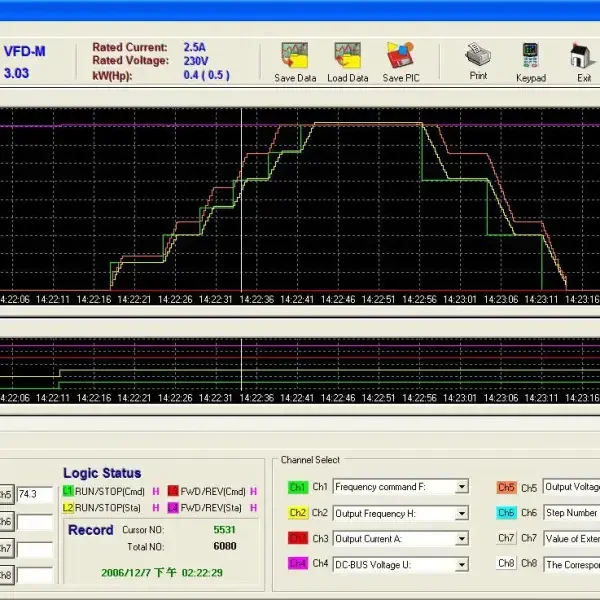Click the ch6 button on left edge
Viewport: 600px width, 600px height.
7,522
